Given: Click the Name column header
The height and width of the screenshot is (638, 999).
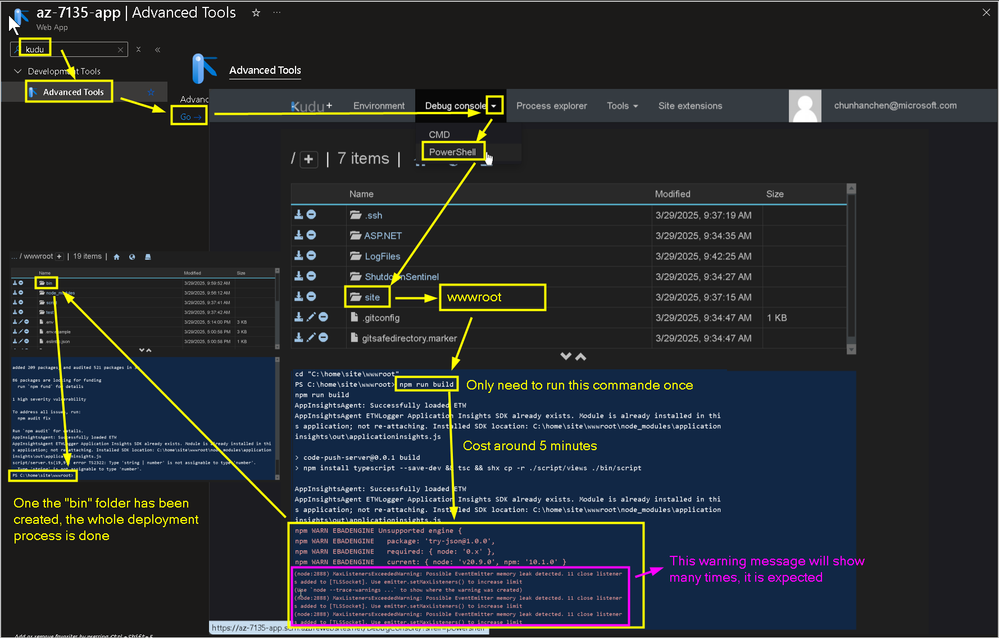Looking at the screenshot, I should click(x=361, y=194).
